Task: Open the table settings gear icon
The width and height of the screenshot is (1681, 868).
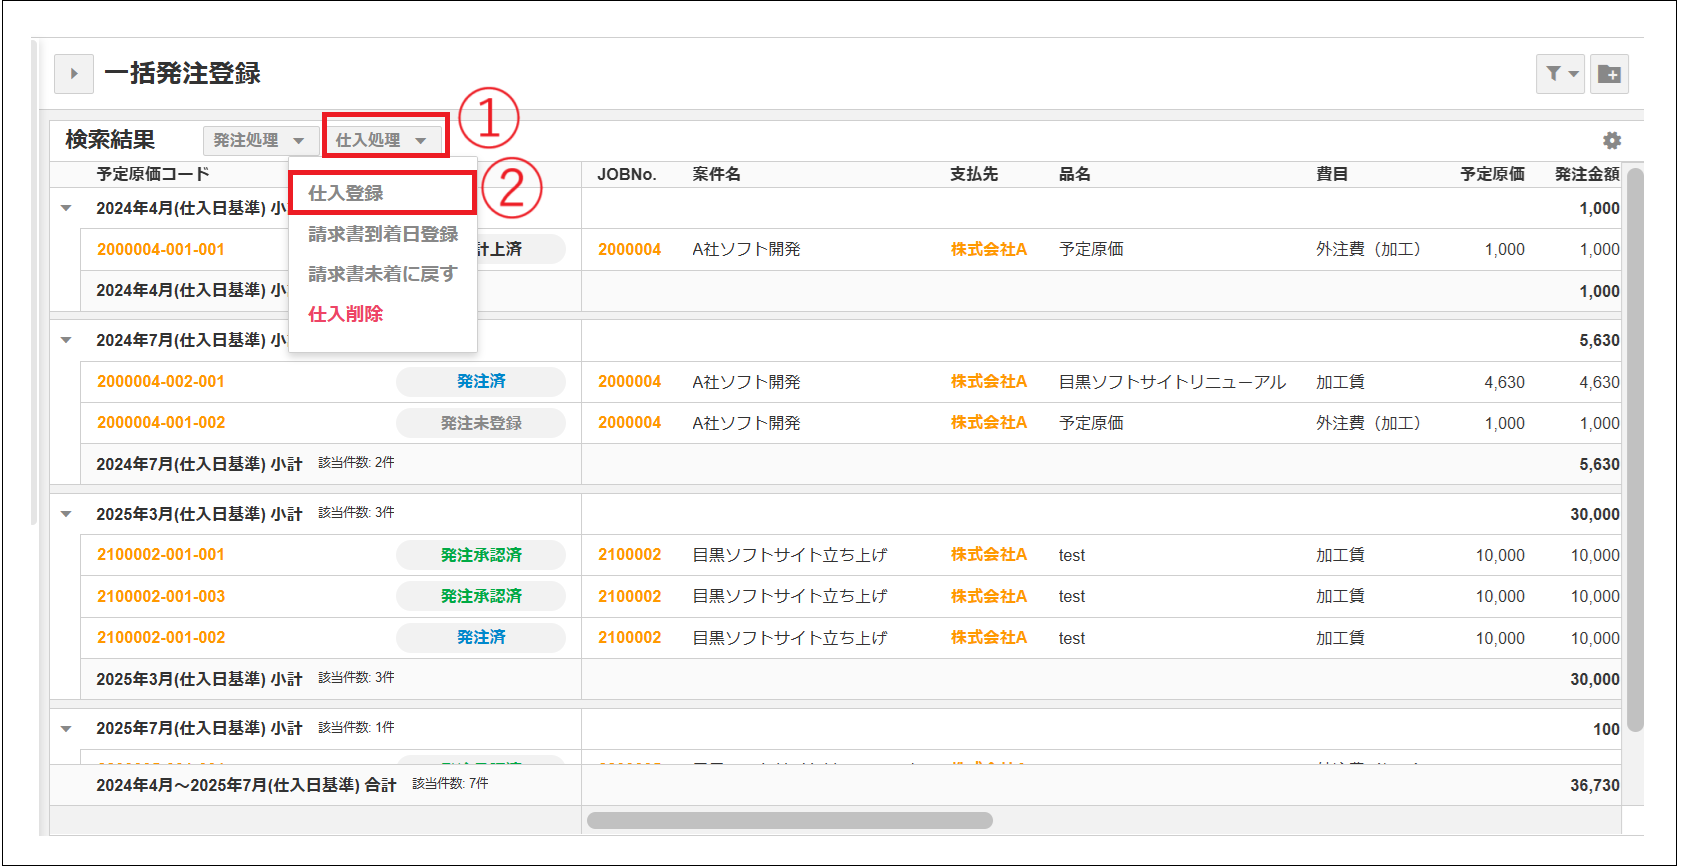Action: (1611, 141)
